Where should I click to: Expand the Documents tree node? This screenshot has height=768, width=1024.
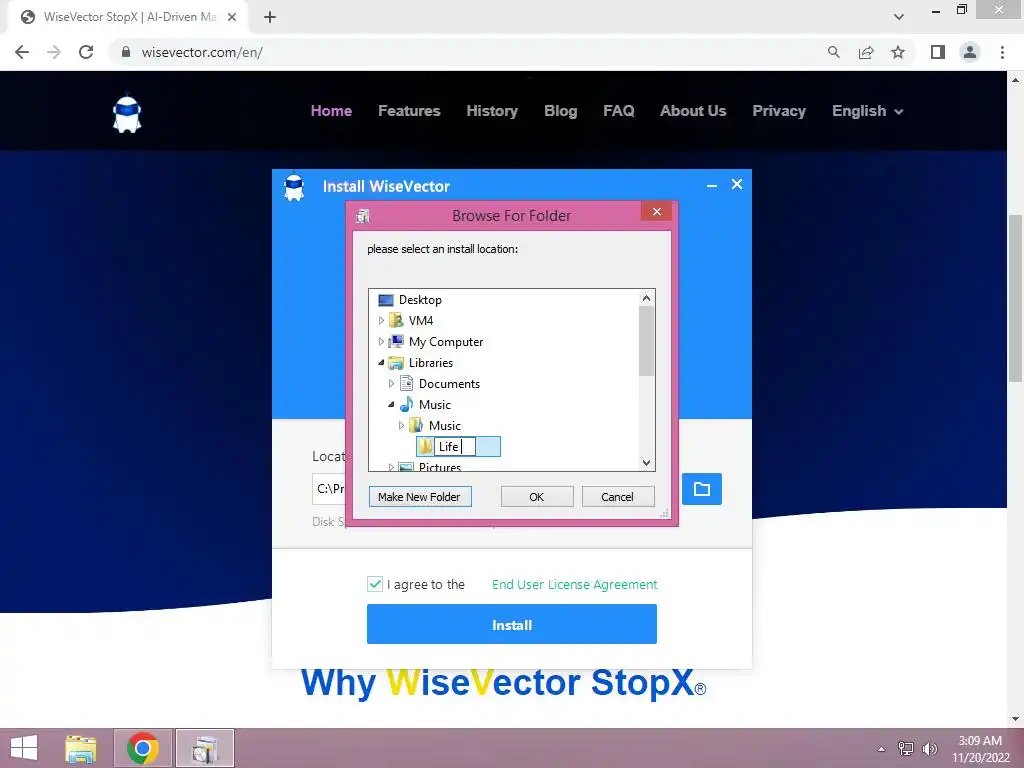coord(391,383)
